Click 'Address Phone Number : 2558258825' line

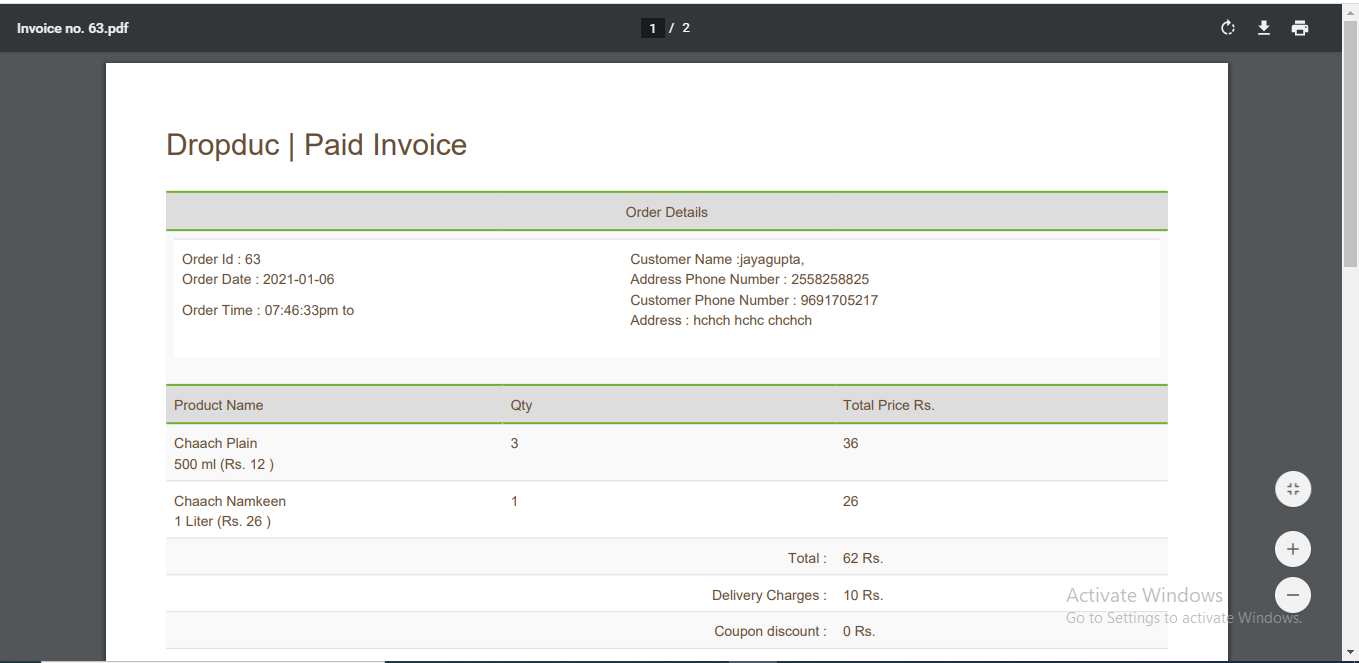[x=750, y=279]
